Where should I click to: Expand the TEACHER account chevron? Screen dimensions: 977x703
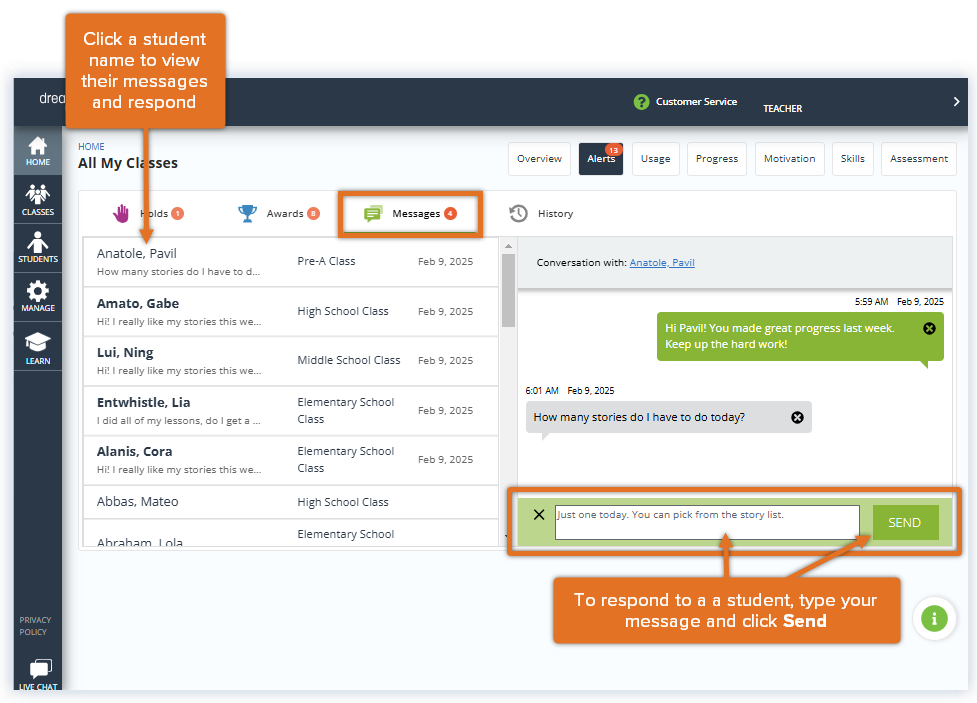(956, 101)
